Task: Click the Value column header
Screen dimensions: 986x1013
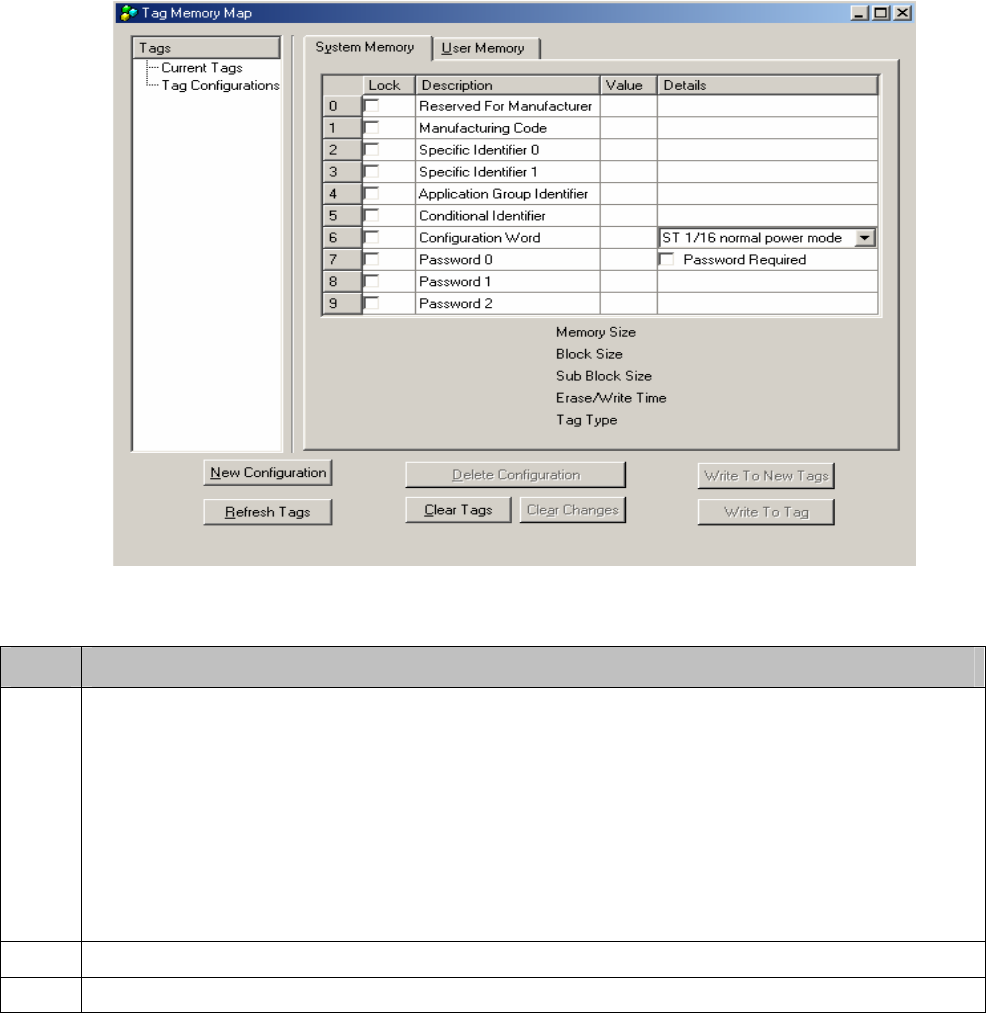Action: coord(629,85)
